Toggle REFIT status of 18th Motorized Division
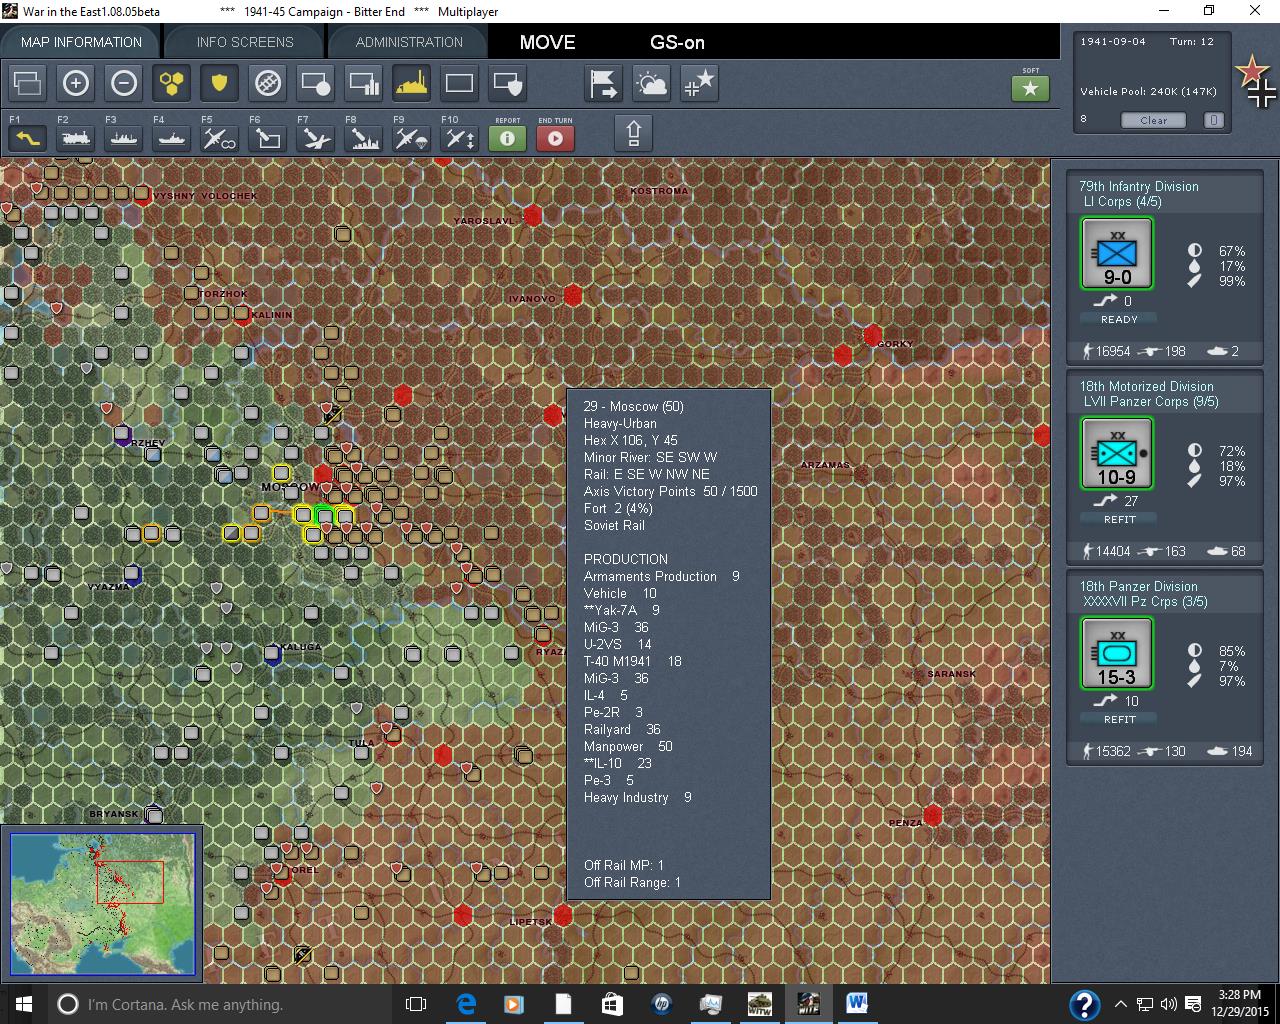The height and width of the screenshot is (1024, 1280). click(x=1119, y=519)
